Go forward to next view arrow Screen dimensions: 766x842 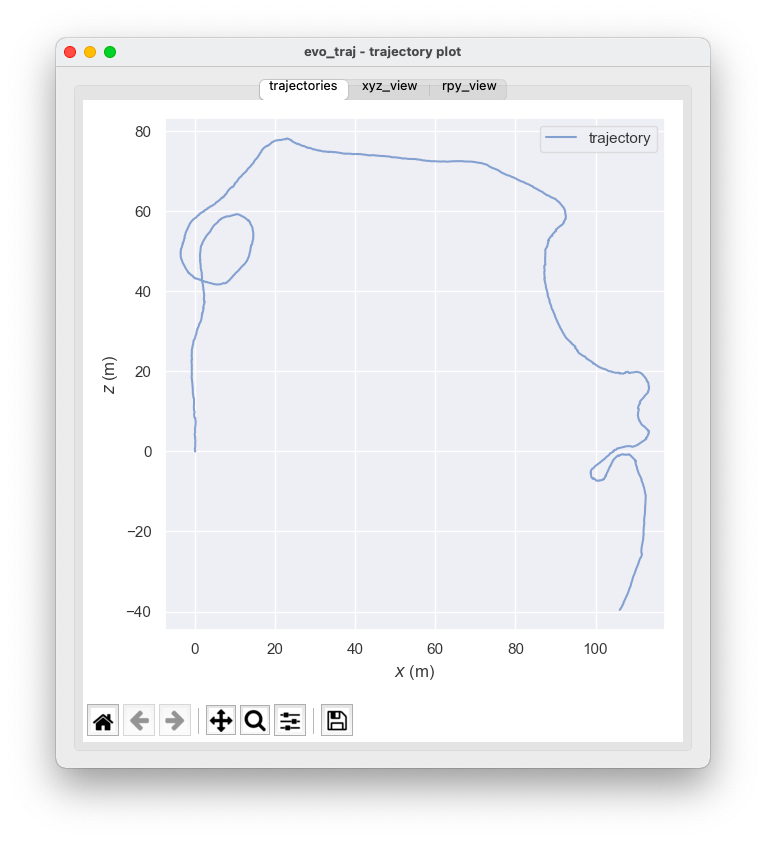[175, 720]
